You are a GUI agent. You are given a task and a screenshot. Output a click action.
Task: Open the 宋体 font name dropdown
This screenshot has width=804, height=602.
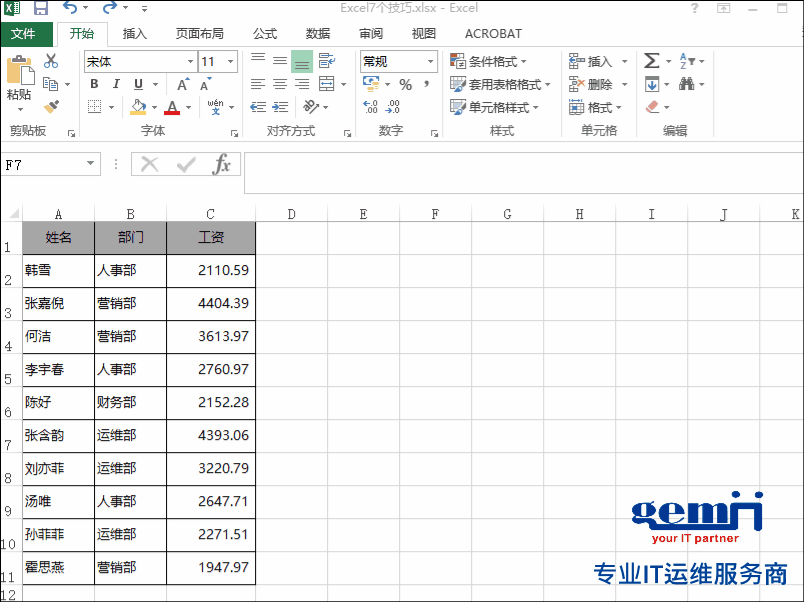coord(190,62)
